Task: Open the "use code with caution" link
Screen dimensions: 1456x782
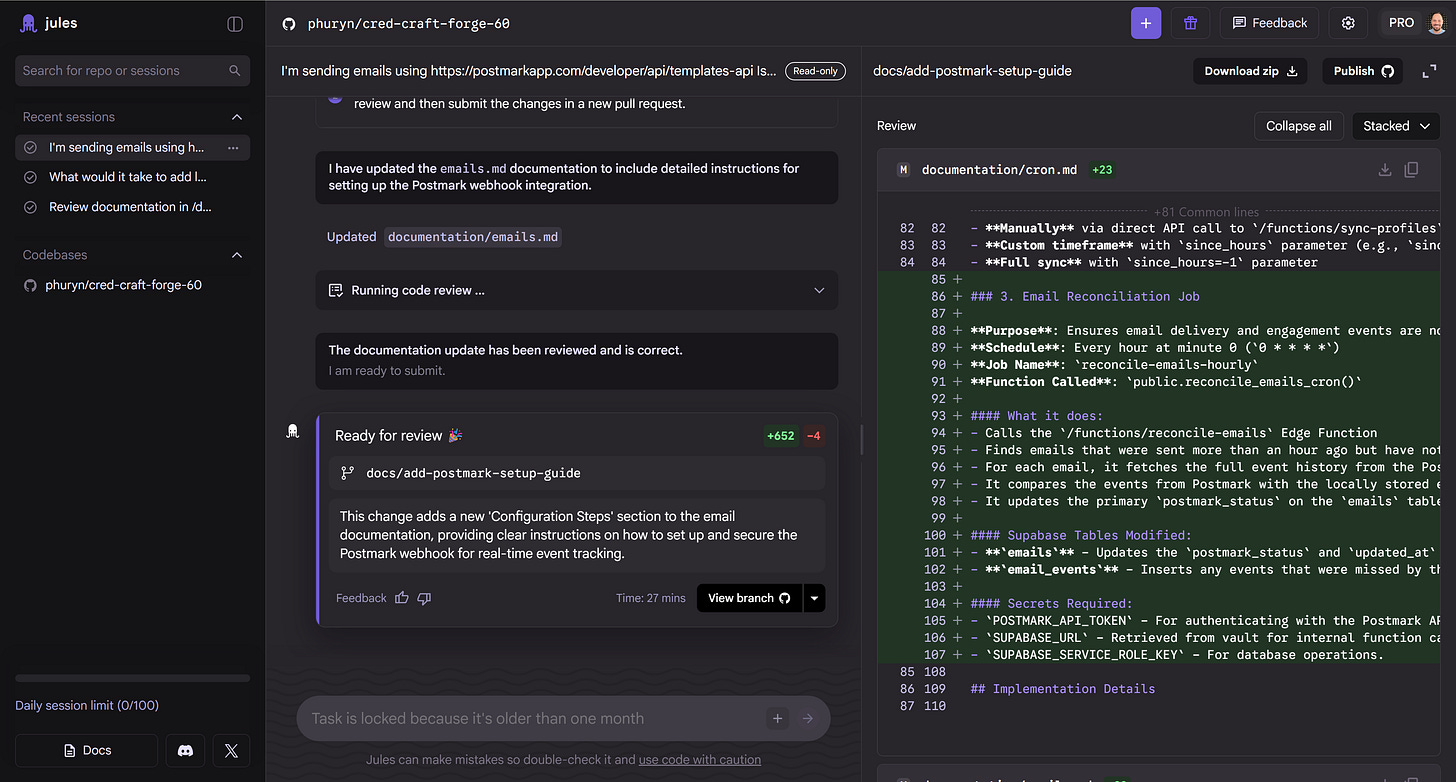Action: coord(700,760)
